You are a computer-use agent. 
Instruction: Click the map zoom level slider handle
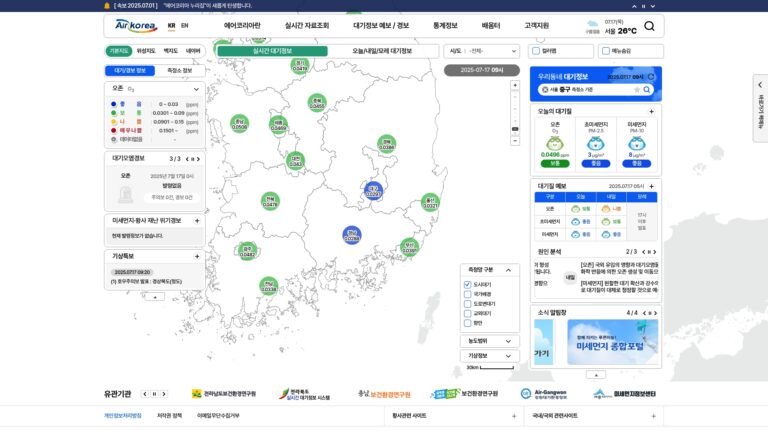click(x=515, y=129)
